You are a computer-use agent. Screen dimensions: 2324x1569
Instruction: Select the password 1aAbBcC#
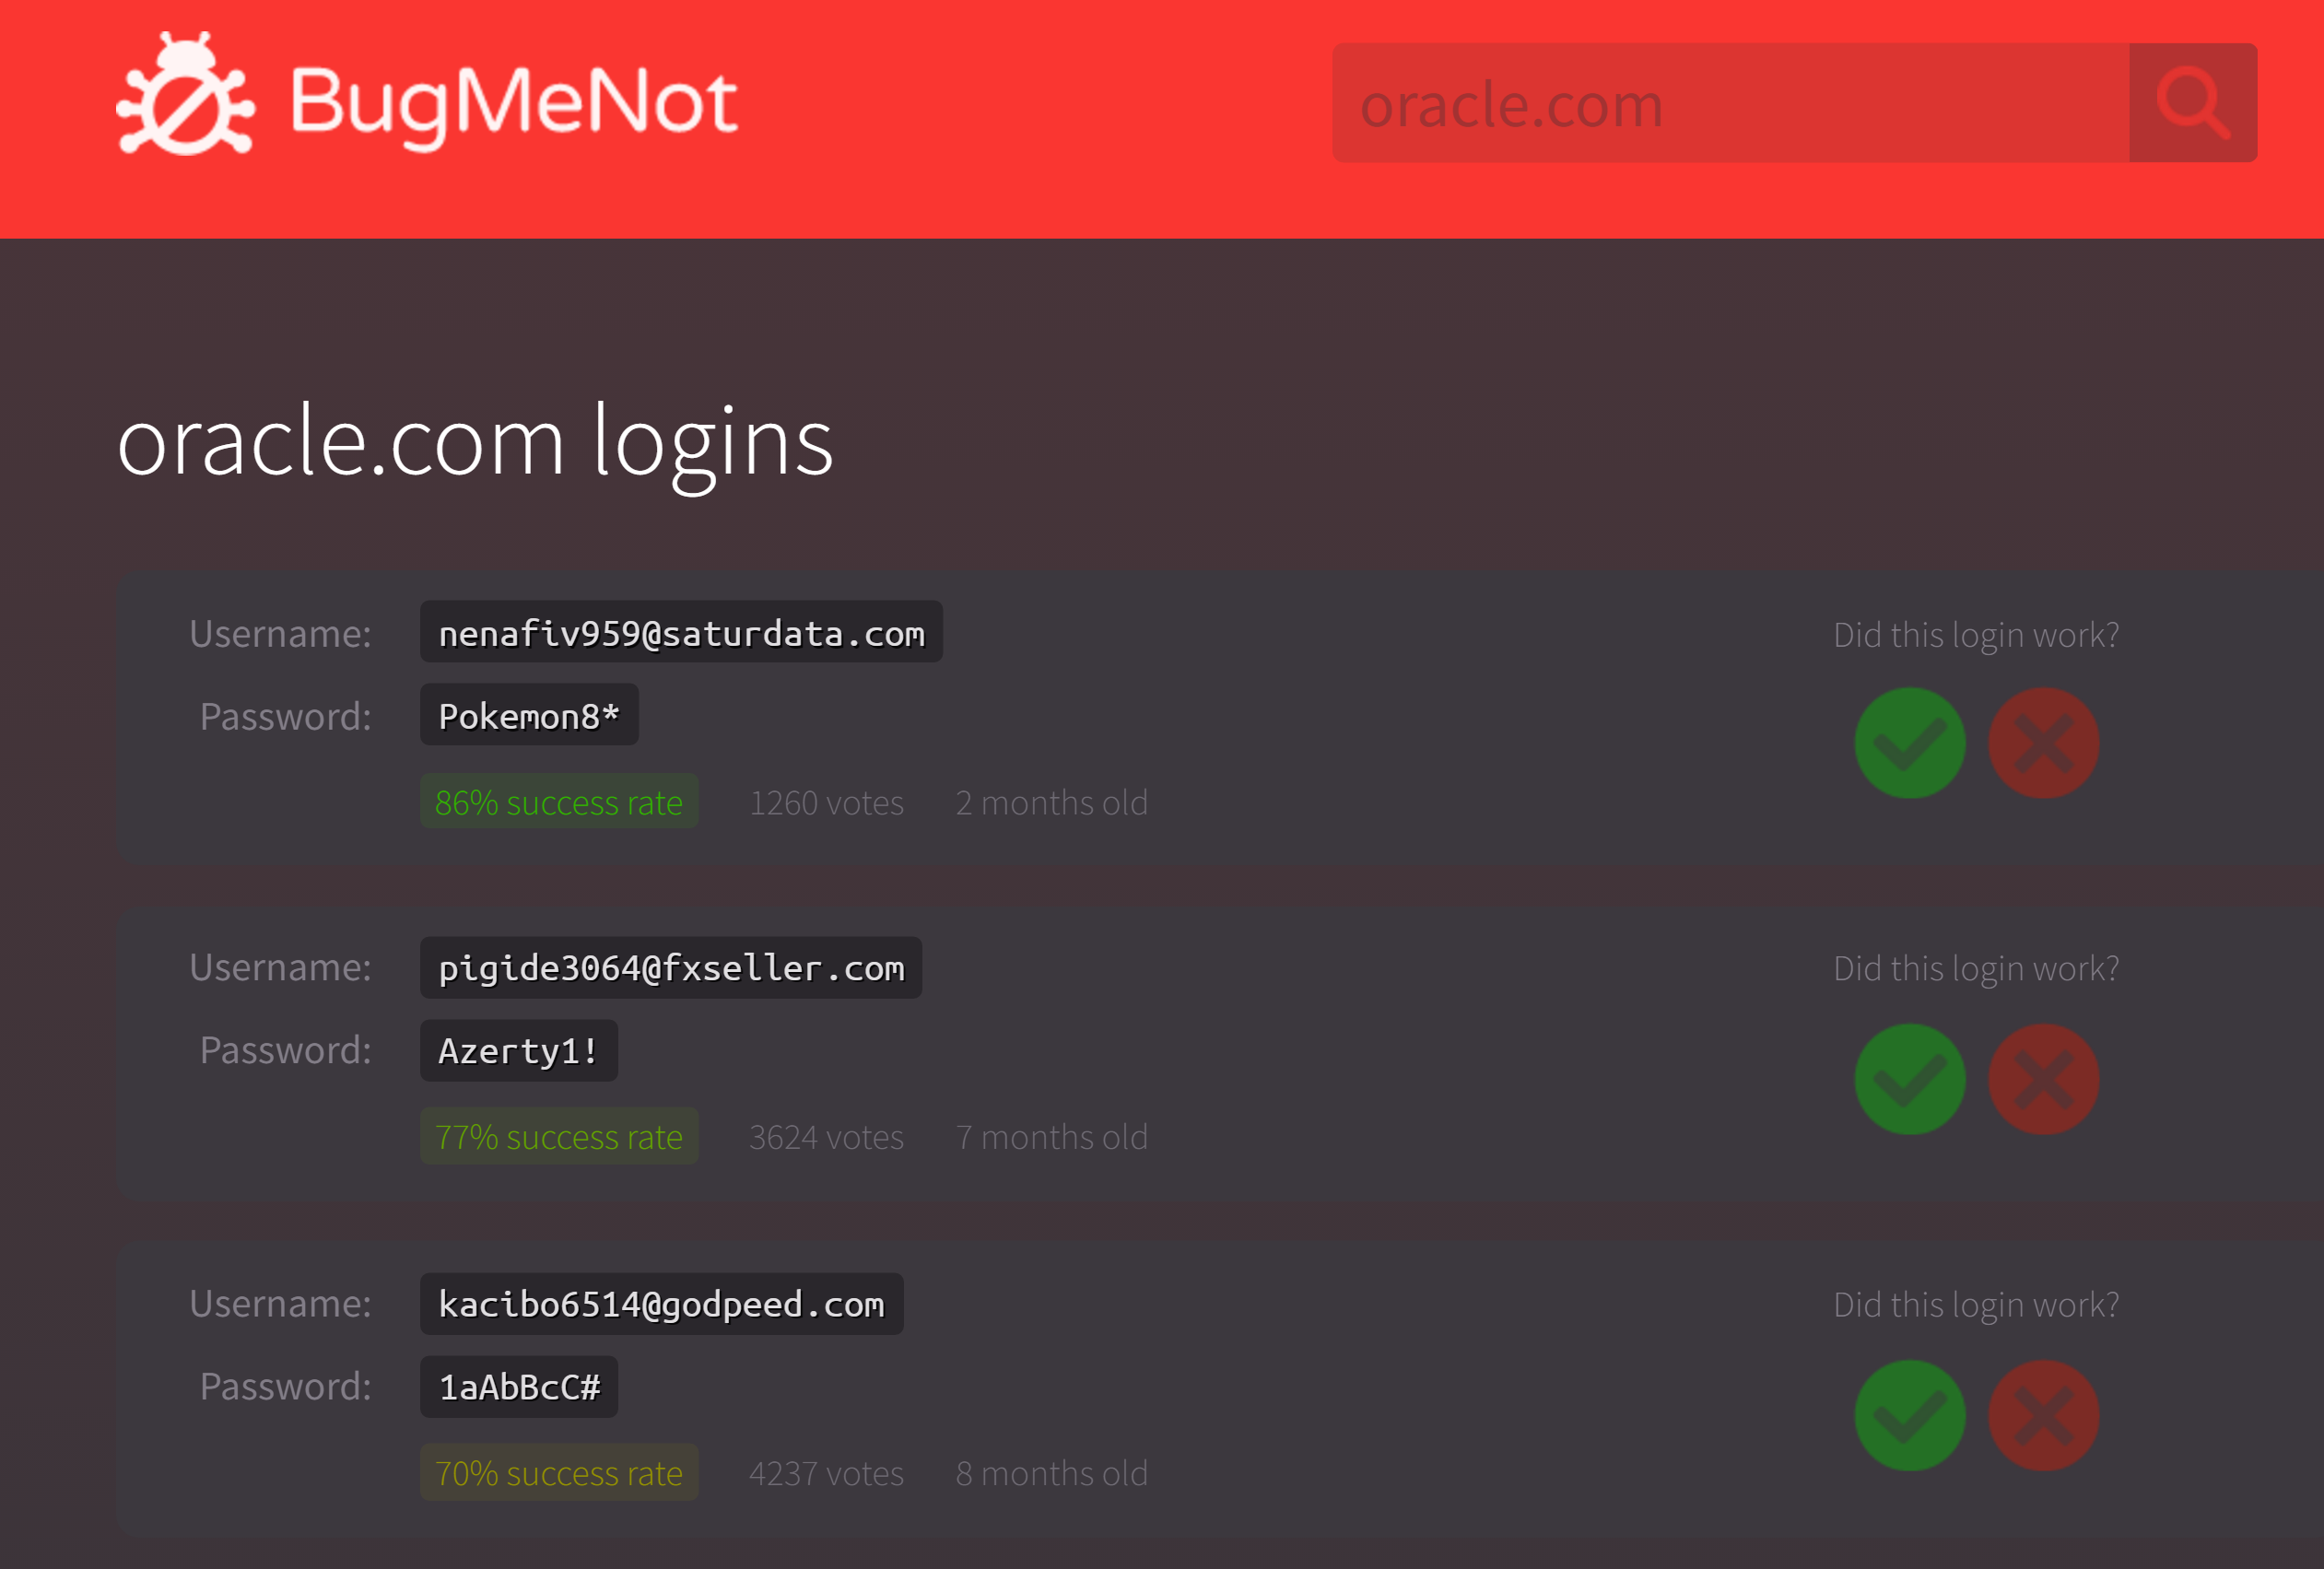pos(518,1387)
